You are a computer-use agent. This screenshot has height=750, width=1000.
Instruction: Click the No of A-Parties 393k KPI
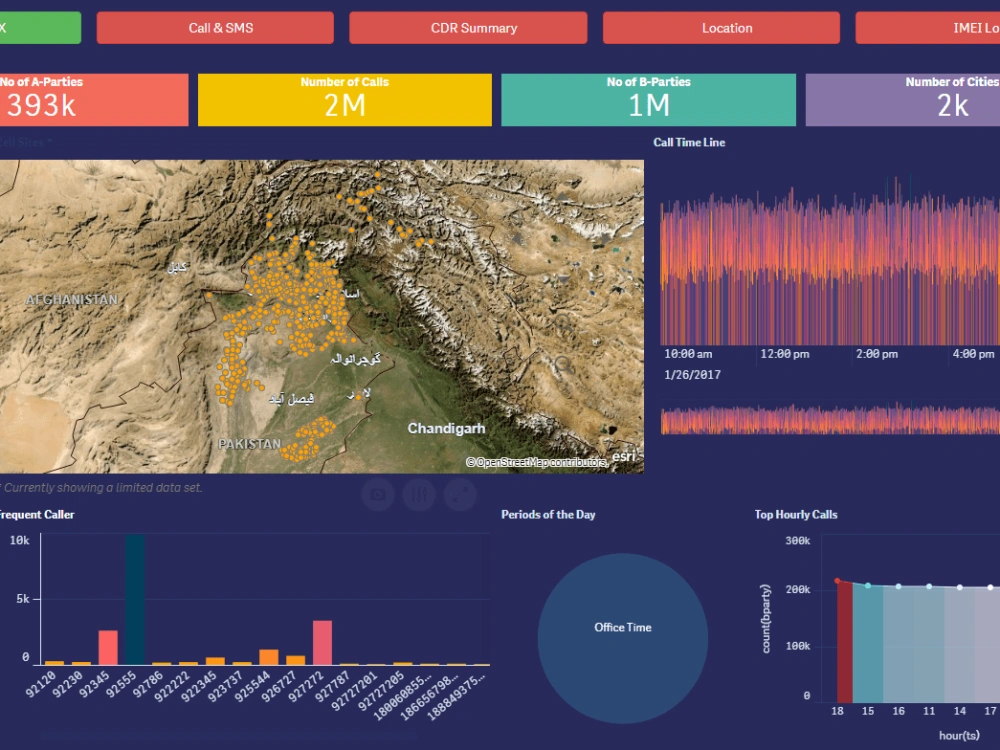(x=94, y=99)
